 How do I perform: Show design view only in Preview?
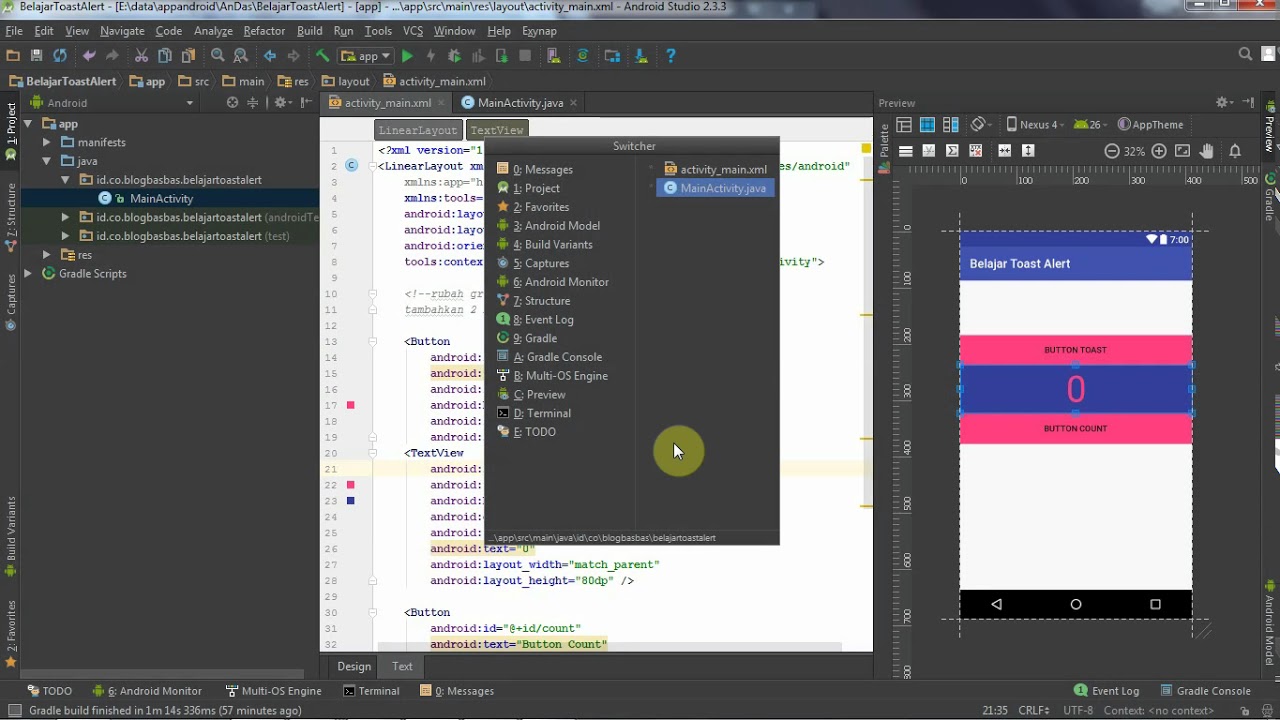[904, 125]
